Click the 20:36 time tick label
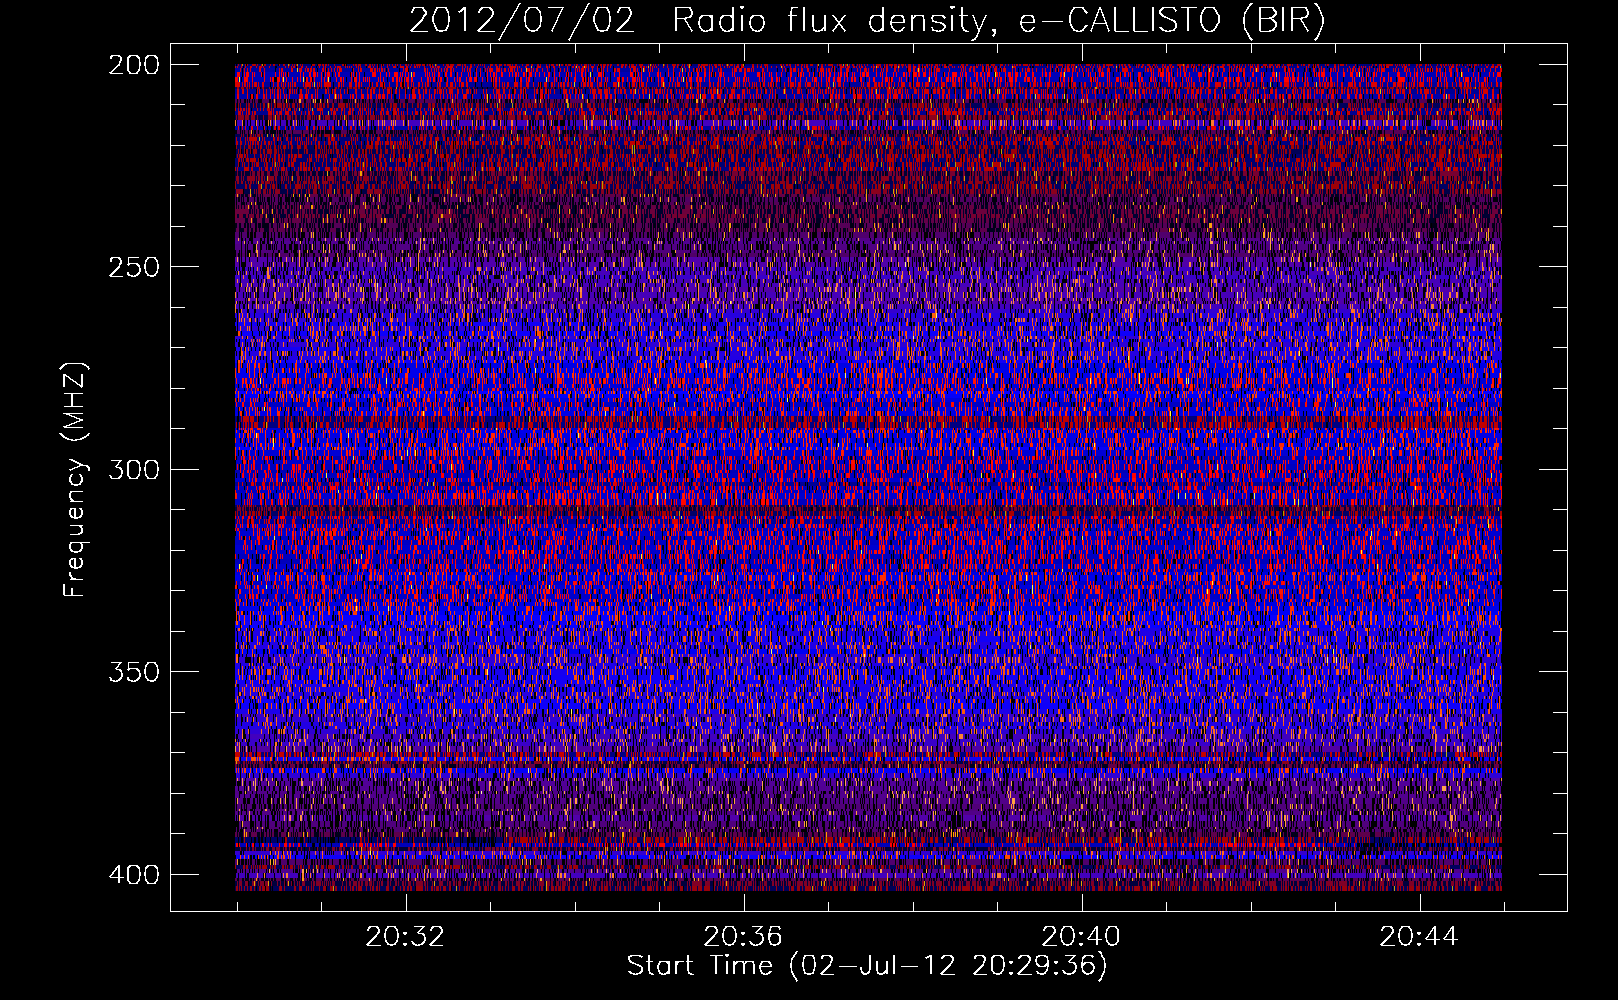Image resolution: width=1618 pixels, height=1000 pixels. point(743,937)
